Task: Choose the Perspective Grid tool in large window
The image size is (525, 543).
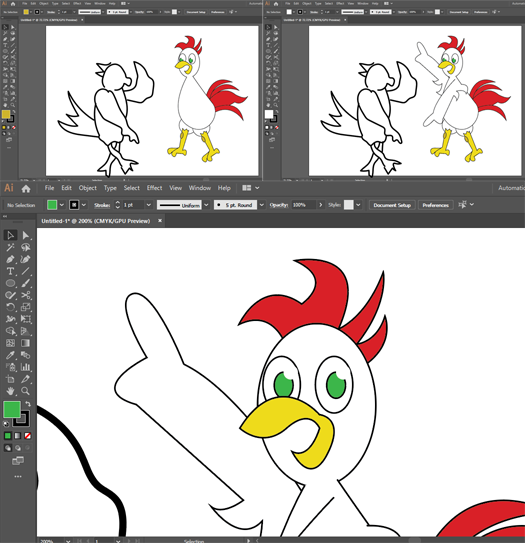Action: click(x=25, y=331)
